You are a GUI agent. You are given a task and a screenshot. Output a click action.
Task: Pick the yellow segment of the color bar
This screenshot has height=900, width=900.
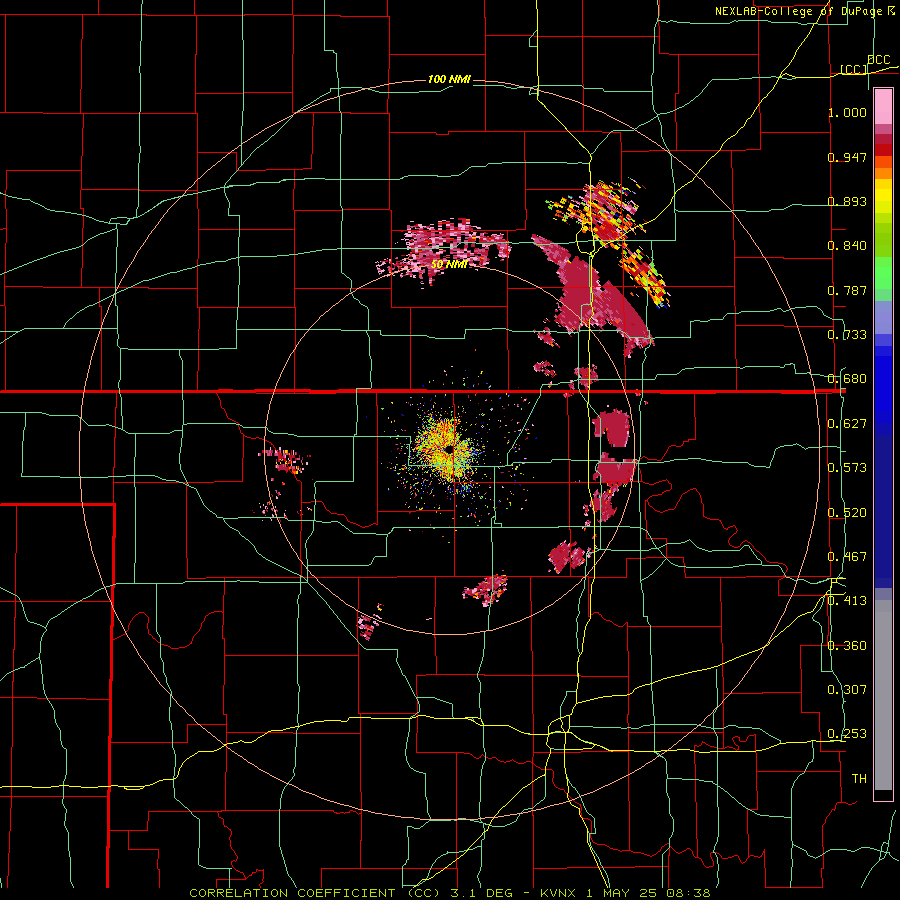point(883,197)
